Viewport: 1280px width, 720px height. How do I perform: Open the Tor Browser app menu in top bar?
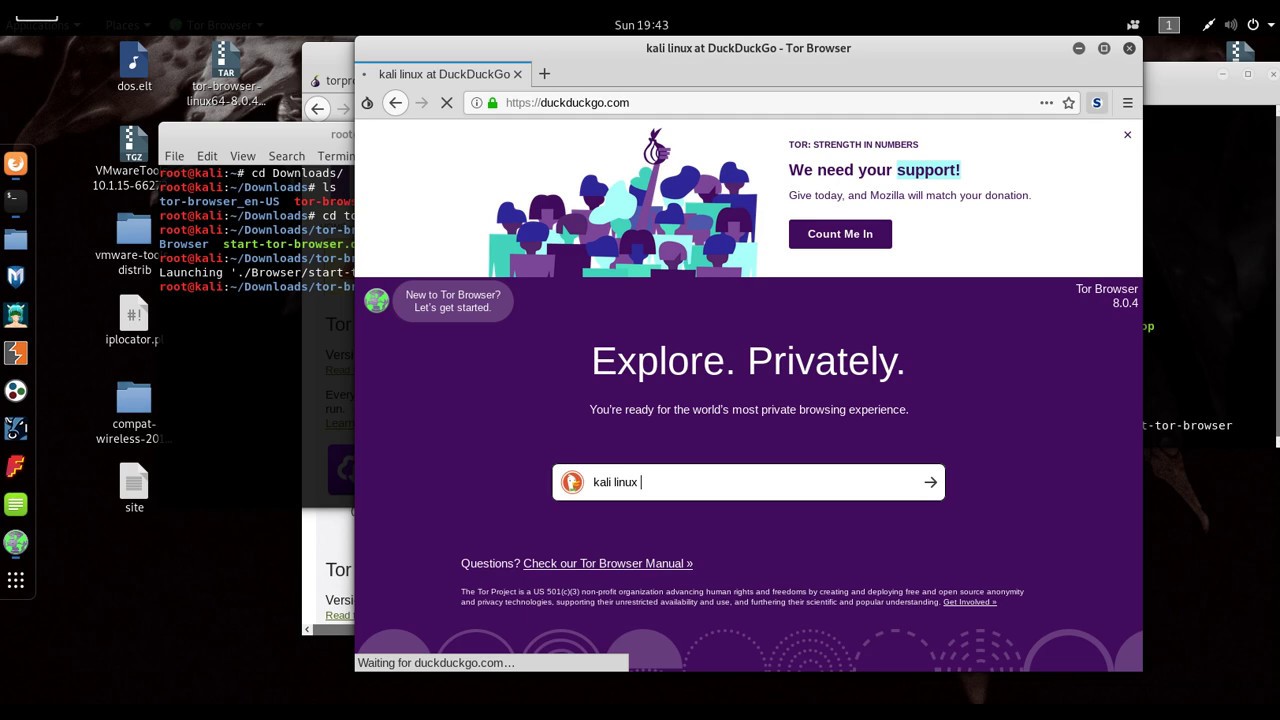click(x=215, y=25)
